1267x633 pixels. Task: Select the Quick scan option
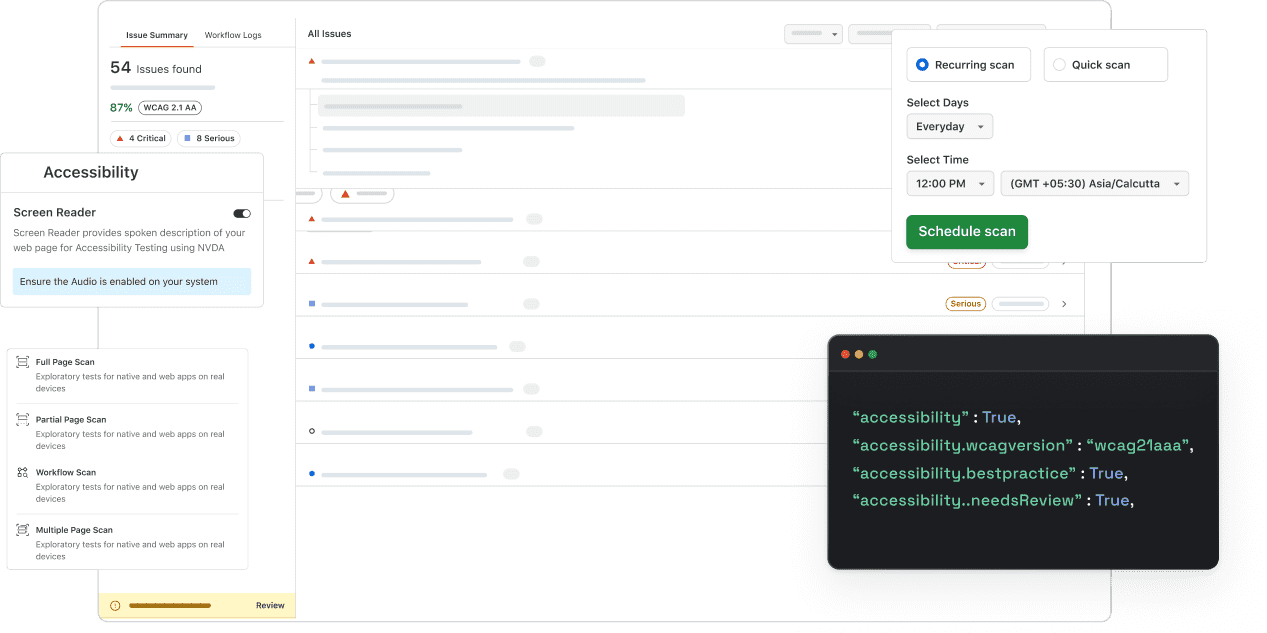tap(1105, 65)
